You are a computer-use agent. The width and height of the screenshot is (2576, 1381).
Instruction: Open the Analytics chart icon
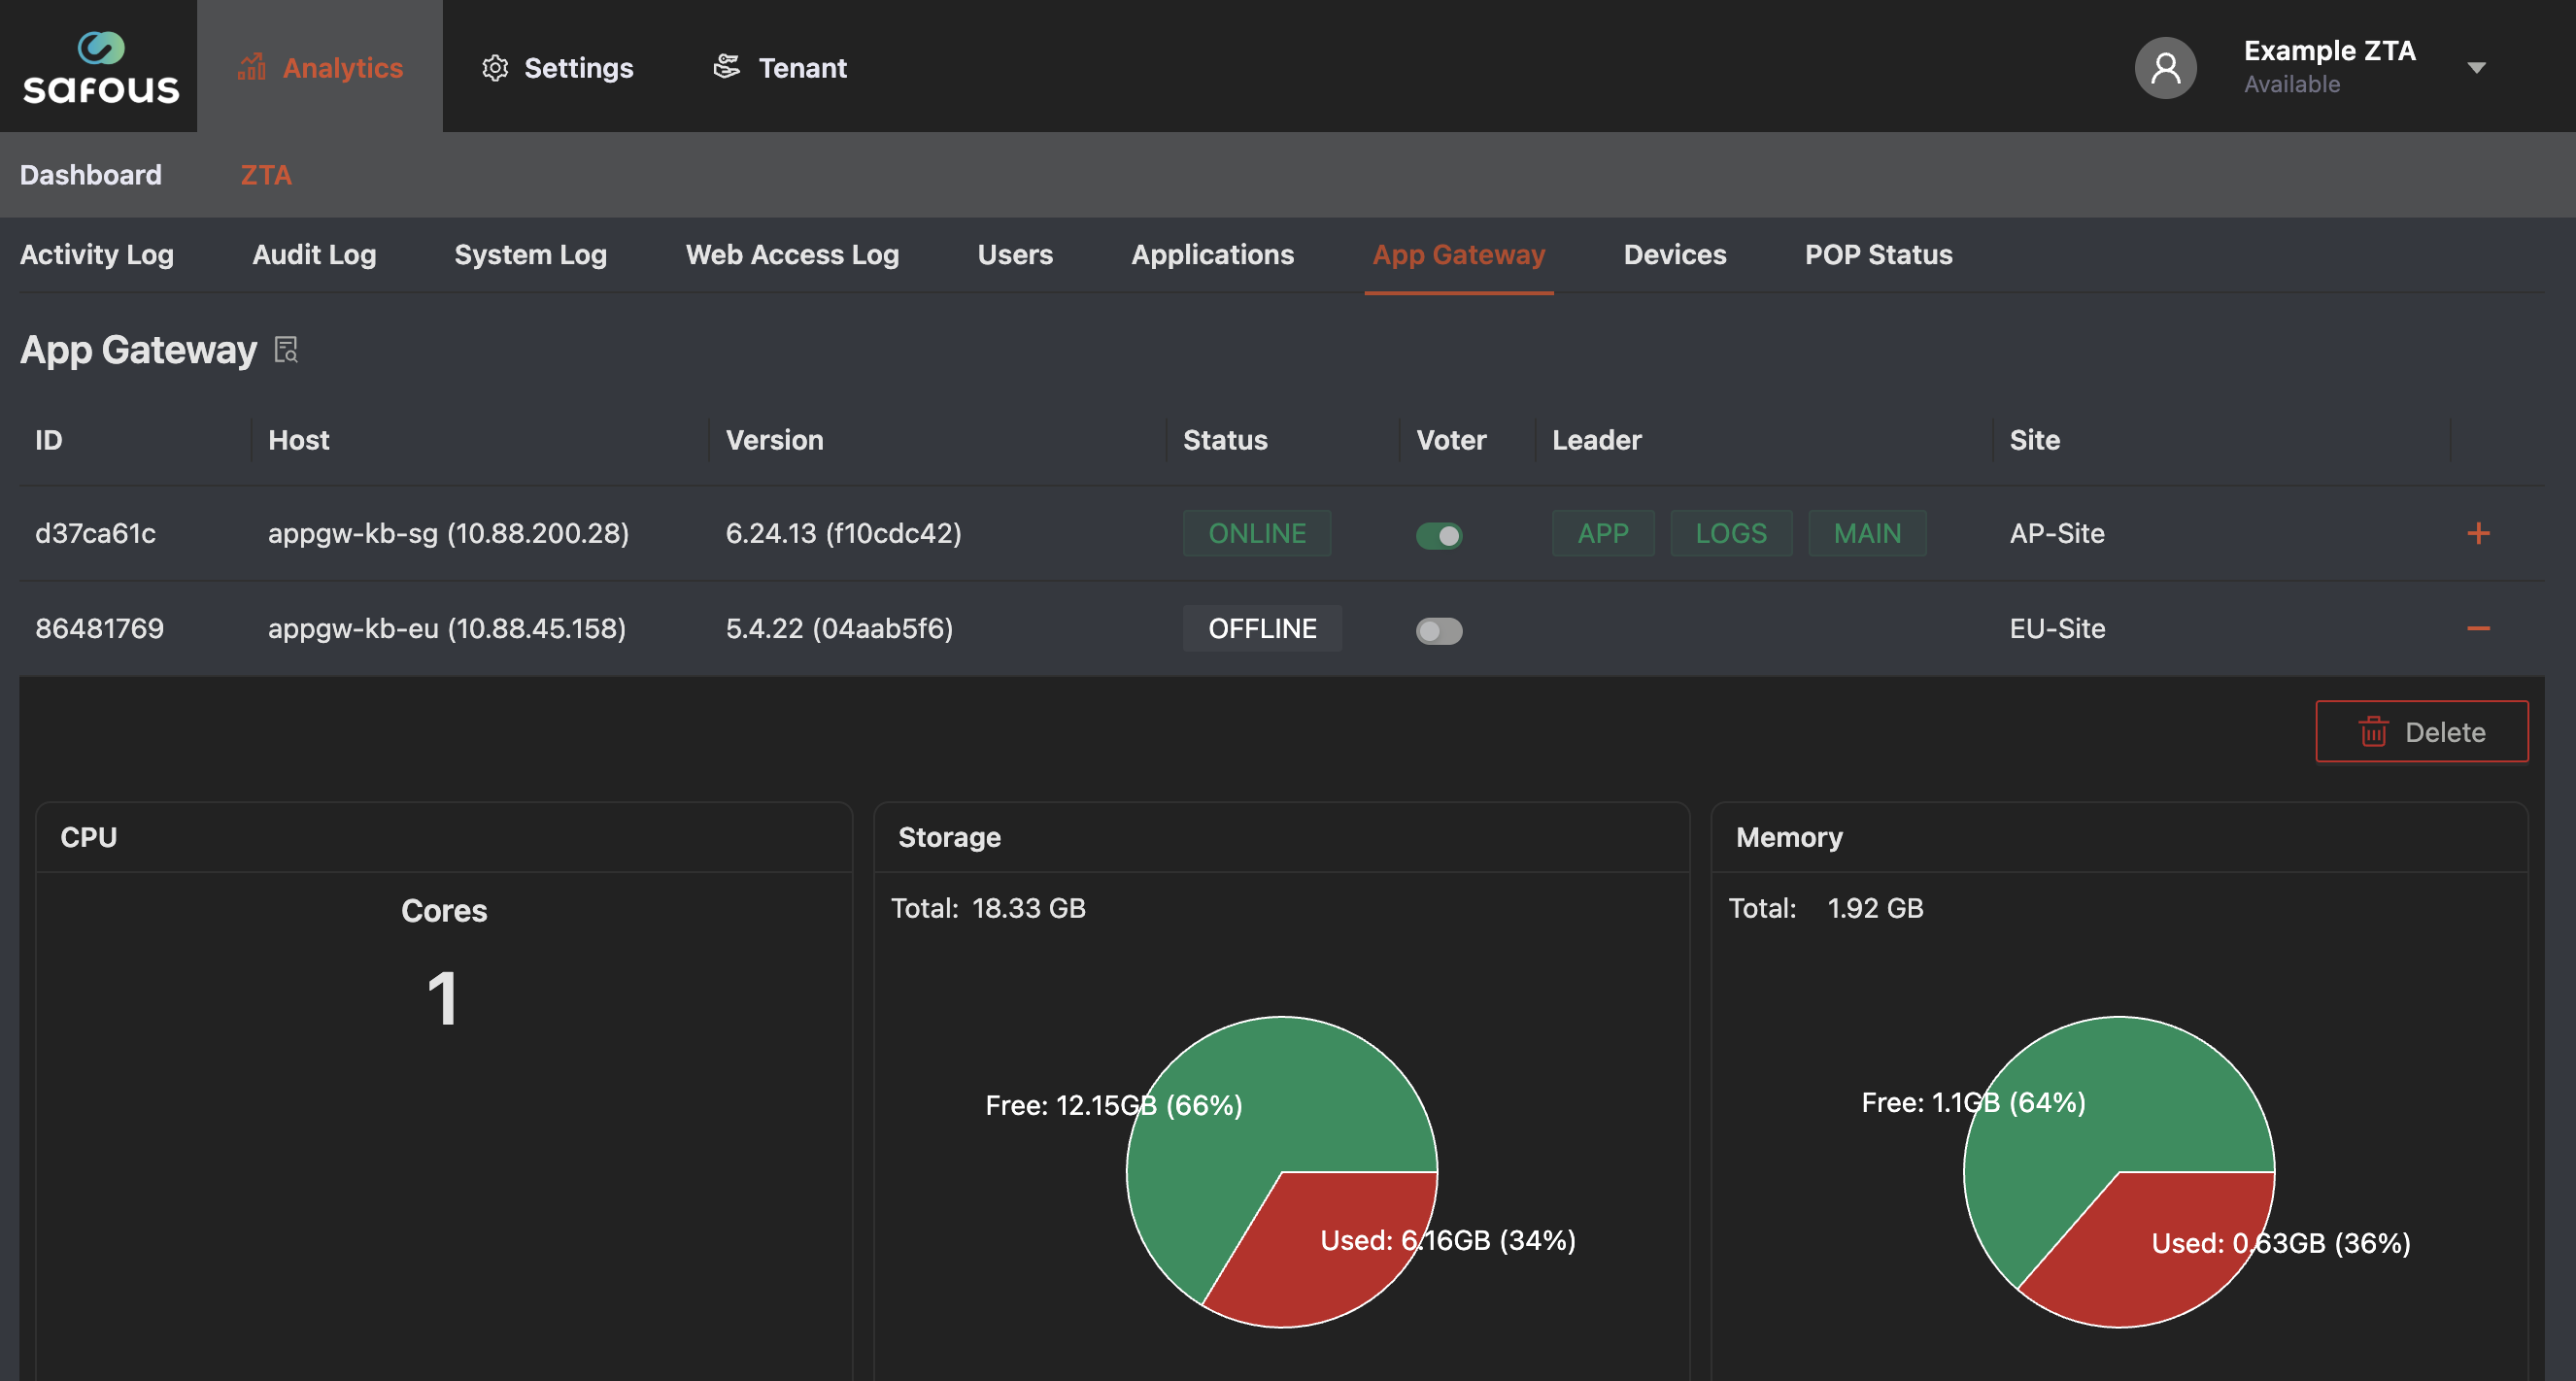pos(252,67)
